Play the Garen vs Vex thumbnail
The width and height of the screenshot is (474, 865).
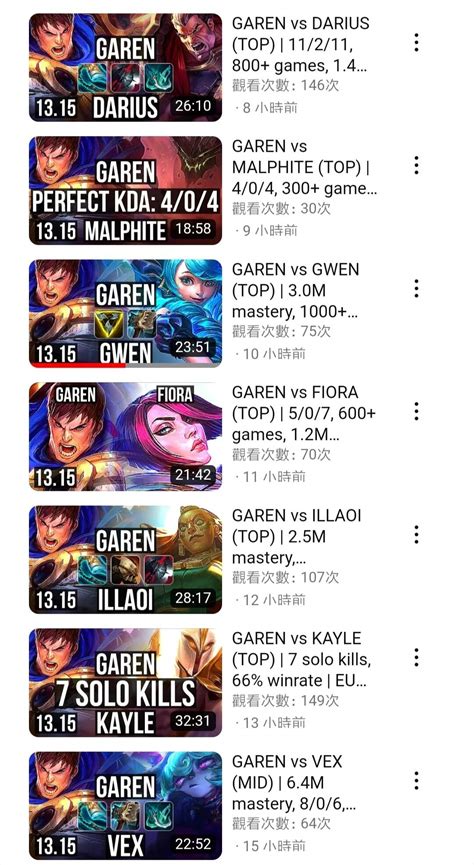[x=125, y=805]
